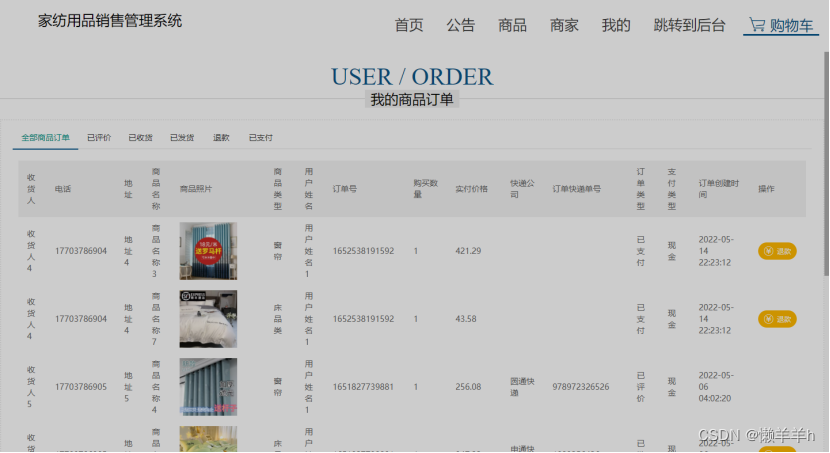
Task: Click the 购买数量 column header
Action: coord(426,189)
